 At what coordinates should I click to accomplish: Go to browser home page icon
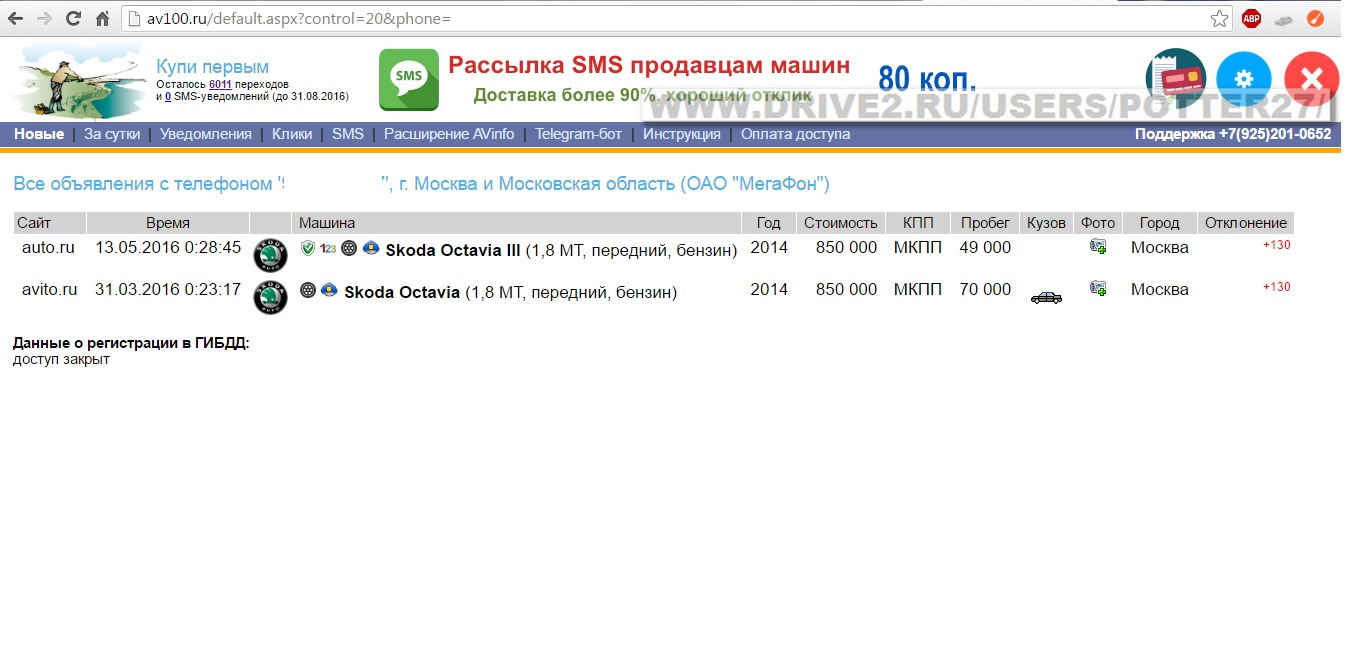tap(102, 18)
